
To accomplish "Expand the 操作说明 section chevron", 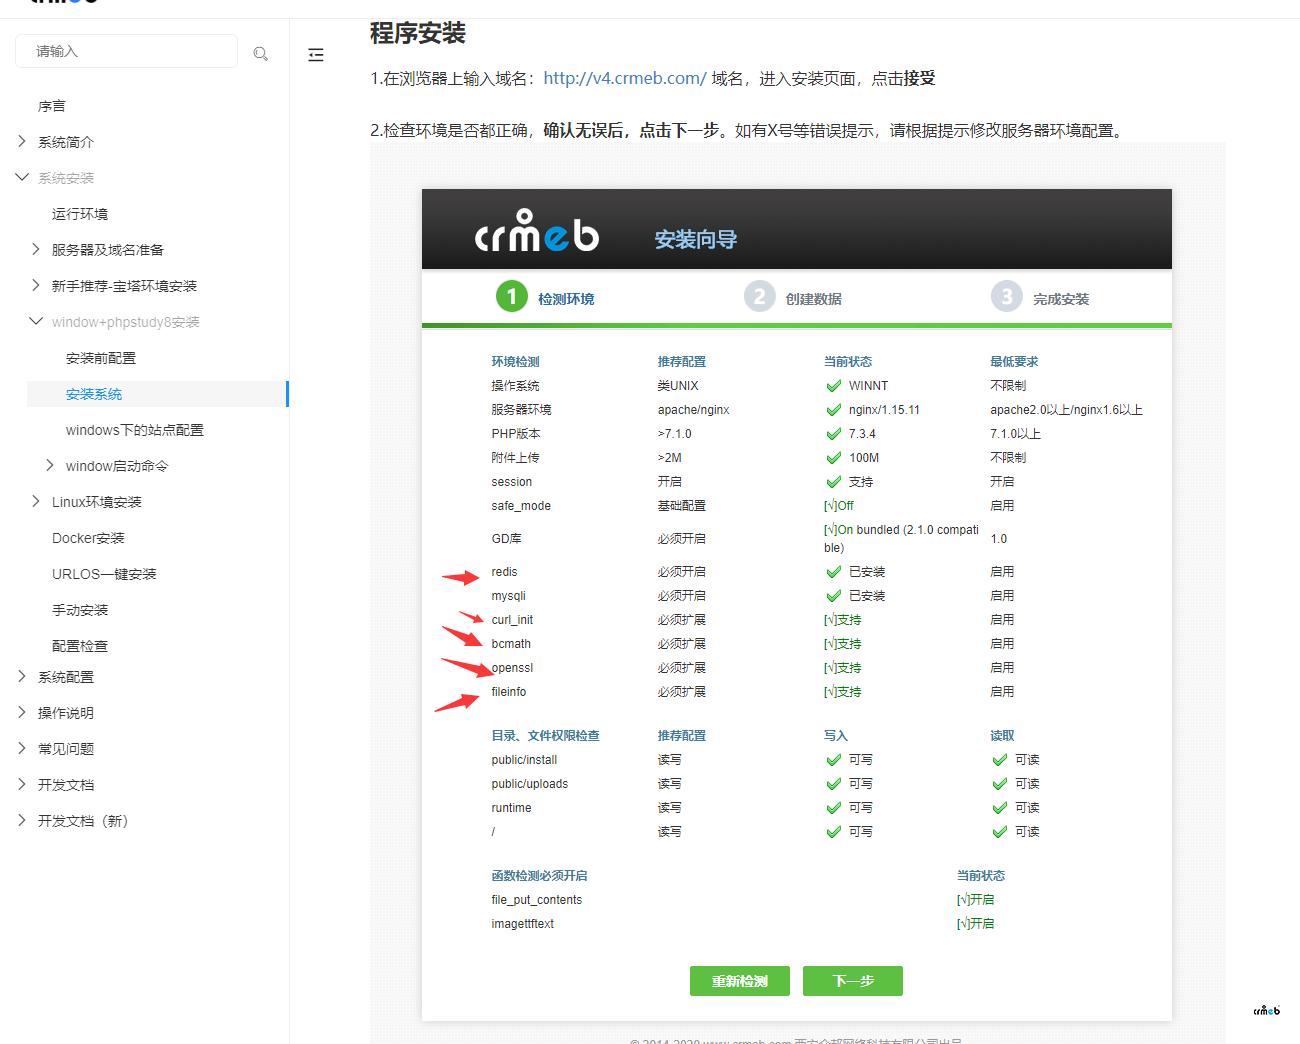I will pos(22,712).
